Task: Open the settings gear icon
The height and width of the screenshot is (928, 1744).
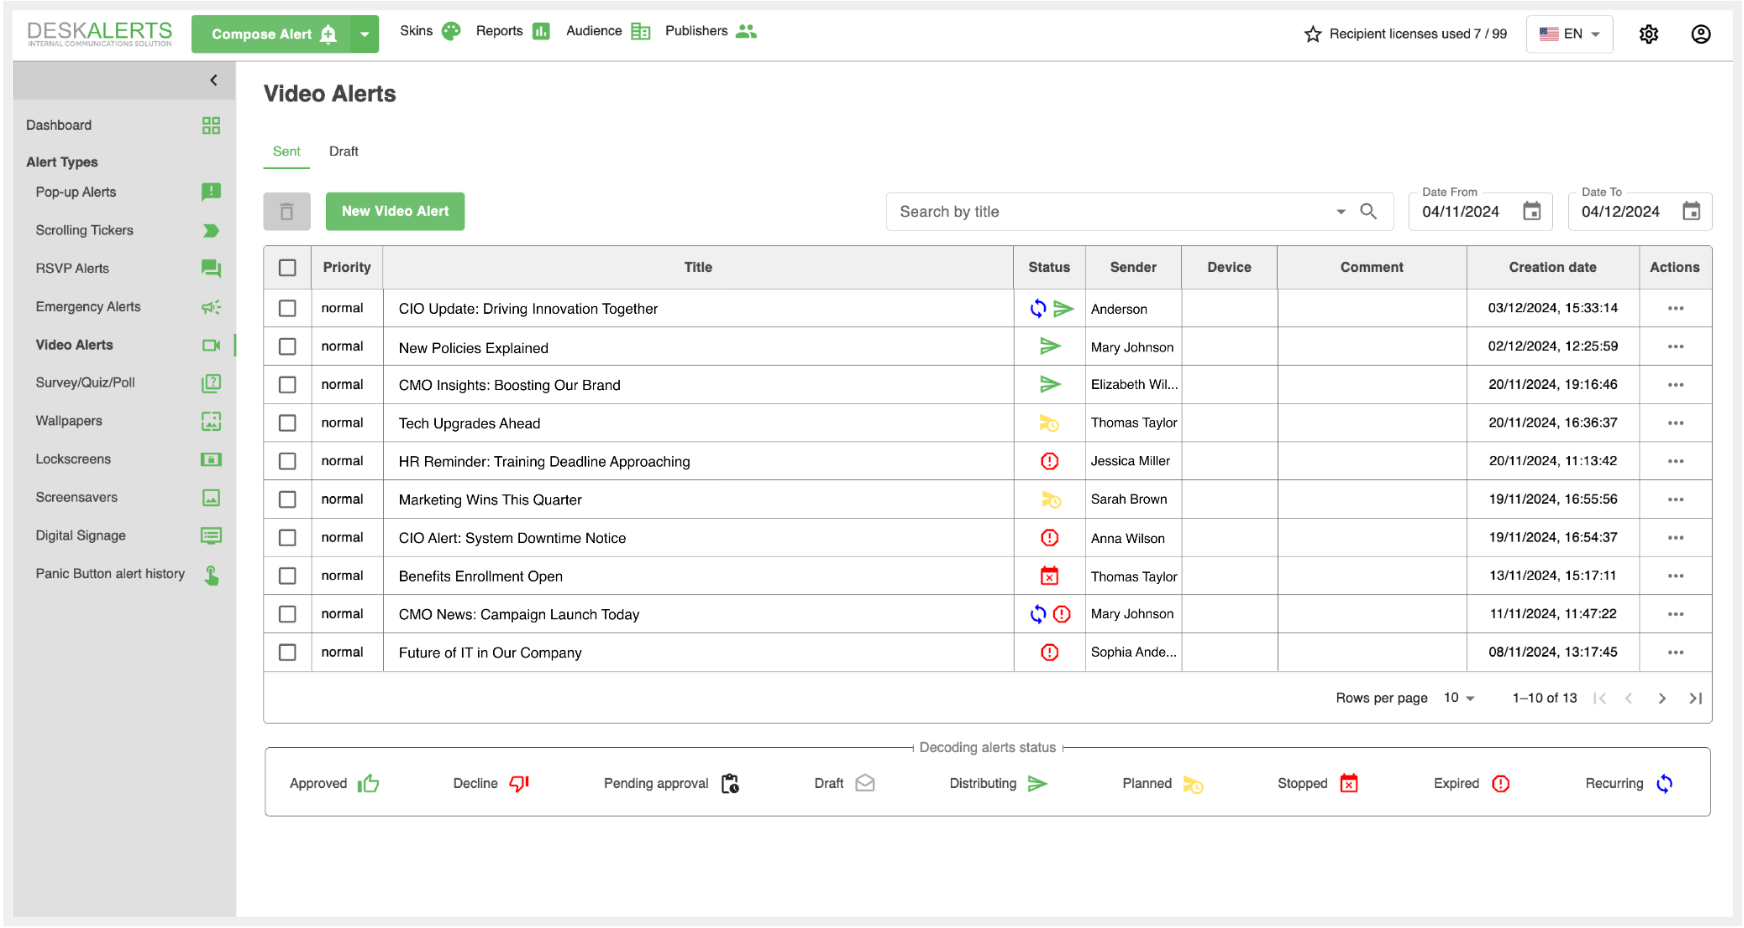Action: pos(1648,34)
